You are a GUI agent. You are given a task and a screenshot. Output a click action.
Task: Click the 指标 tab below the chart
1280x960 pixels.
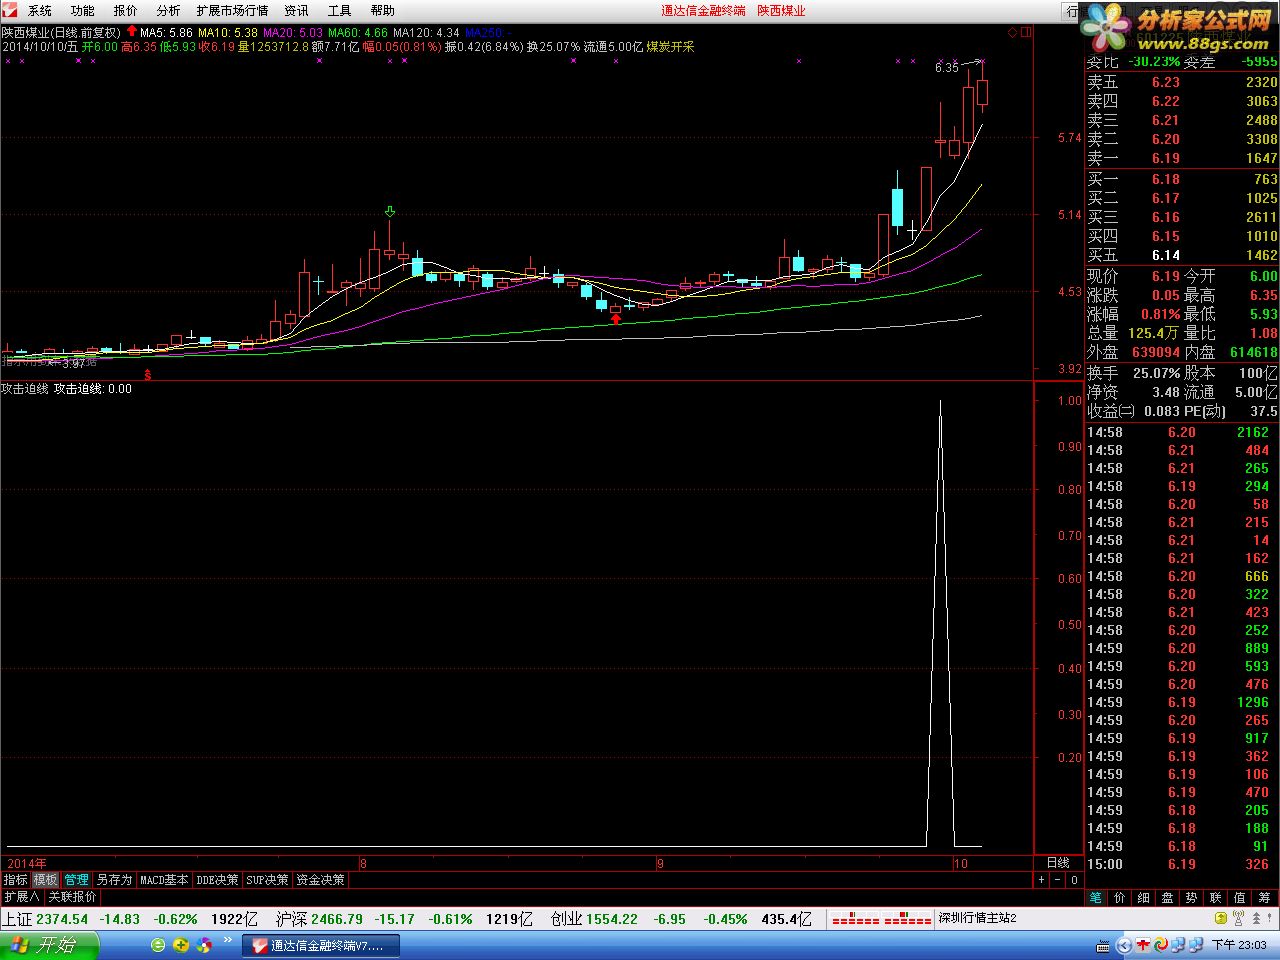click(x=16, y=880)
